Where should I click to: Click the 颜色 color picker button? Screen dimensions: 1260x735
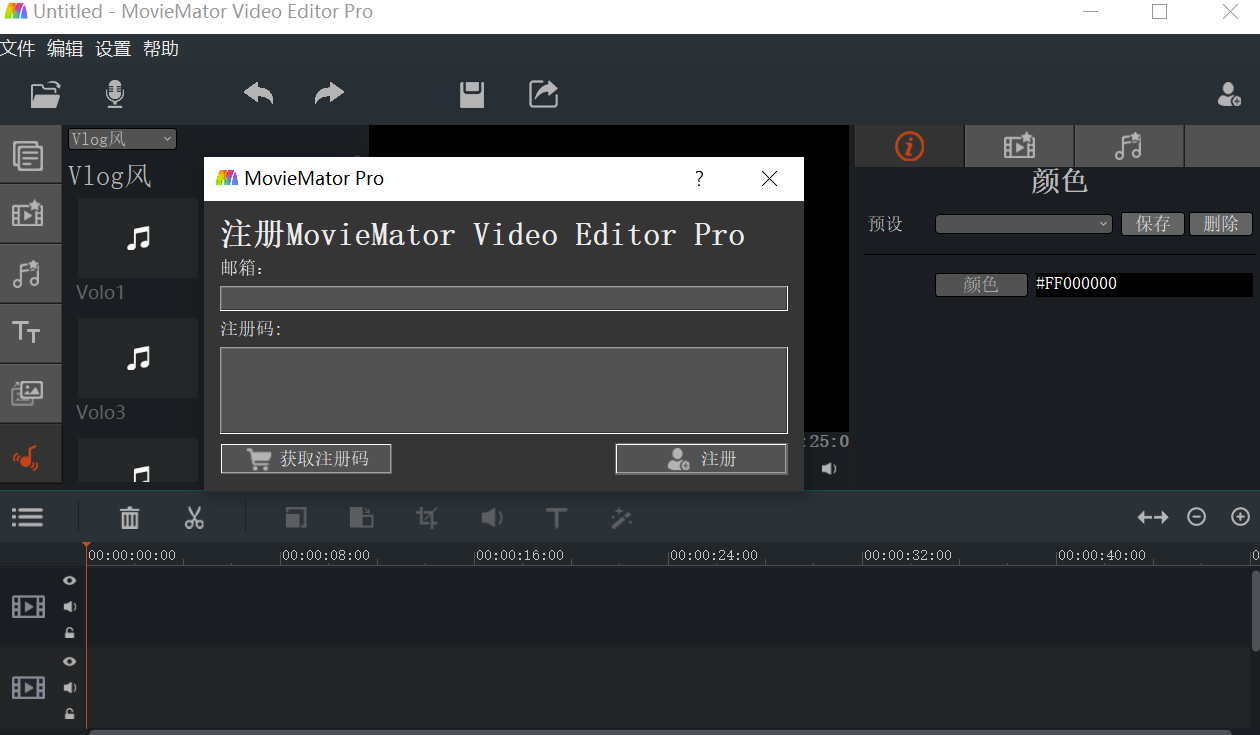coord(980,285)
